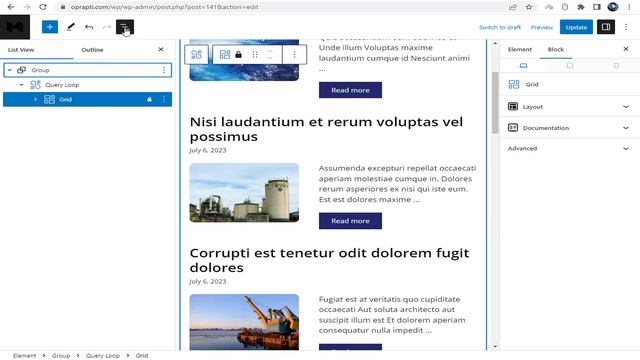Image resolution: width=640 pixels, height=360 pixels.
Task: Click the Grid block title in sidebar
Action: [532, 84]
